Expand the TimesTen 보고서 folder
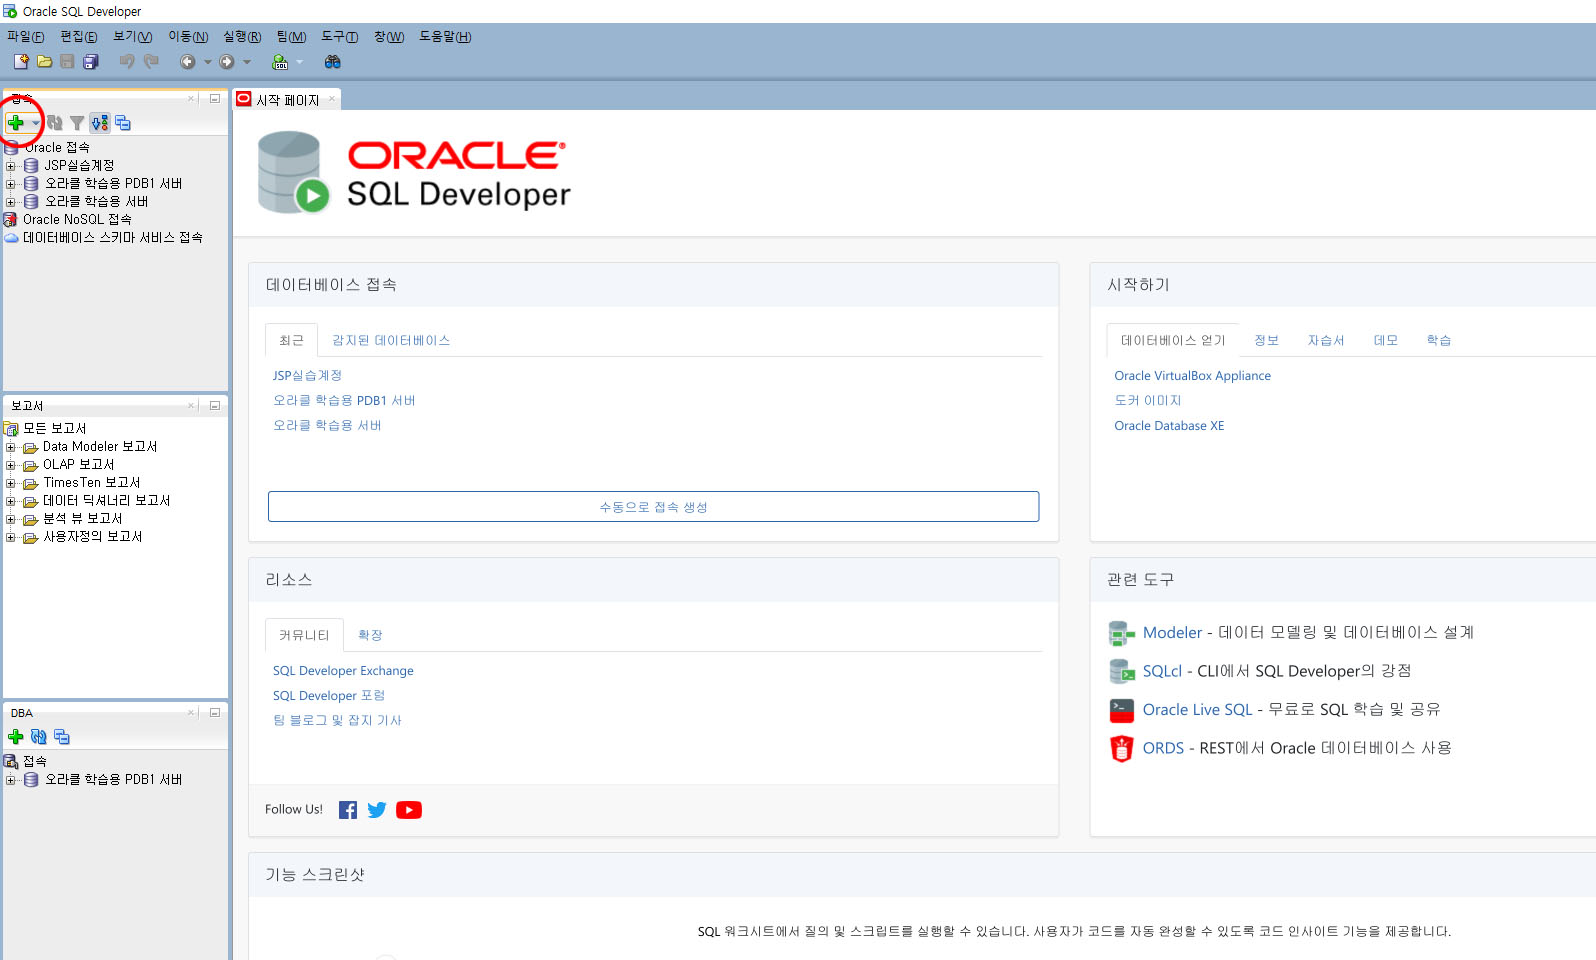This screenshot has height=960, width=1596. 11,483
